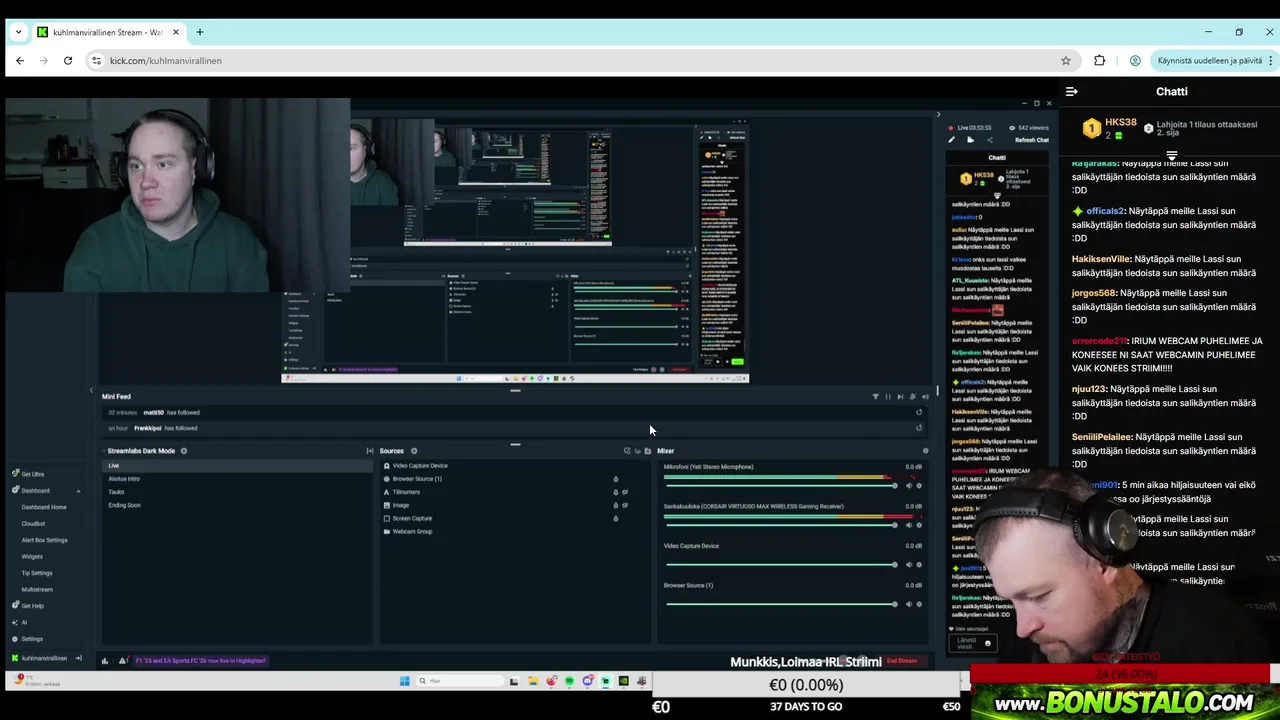The image size is (1280, 720).
Task: Bookmark this page with the star icon
Action: [x=1066, y=60]
